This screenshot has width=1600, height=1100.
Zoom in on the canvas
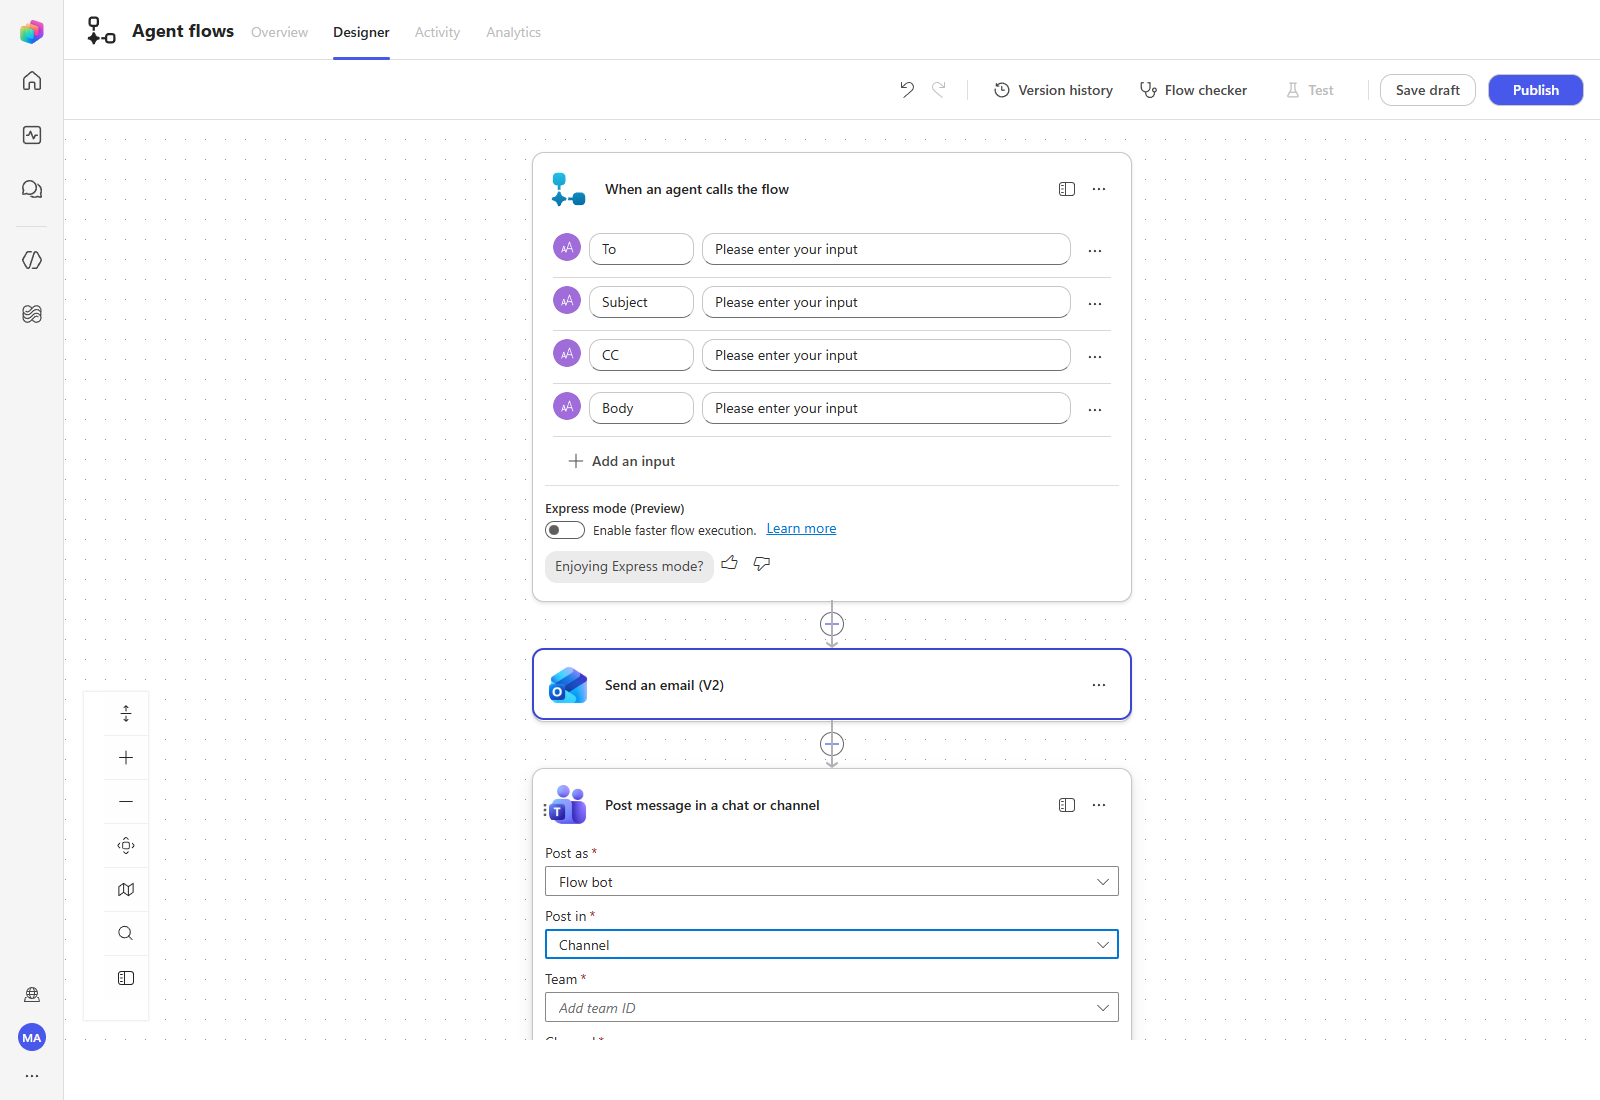[x=126, y=758]
